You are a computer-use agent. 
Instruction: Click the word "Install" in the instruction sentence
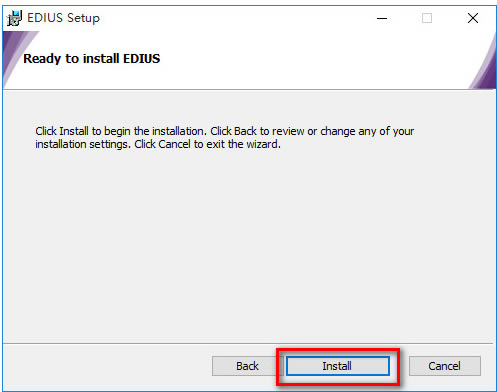click(74, 131)
